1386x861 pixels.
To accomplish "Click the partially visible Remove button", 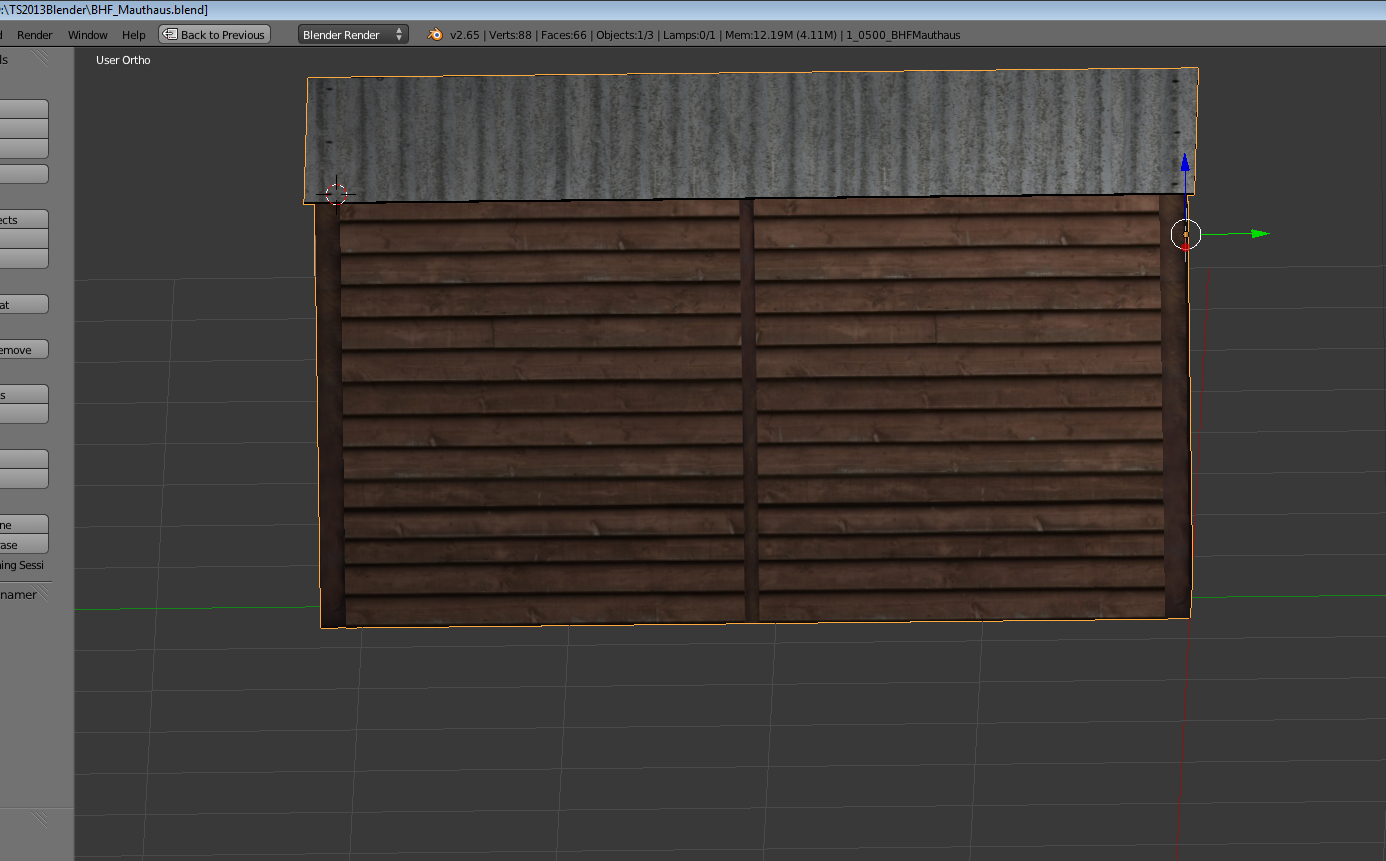I will 23,350.
